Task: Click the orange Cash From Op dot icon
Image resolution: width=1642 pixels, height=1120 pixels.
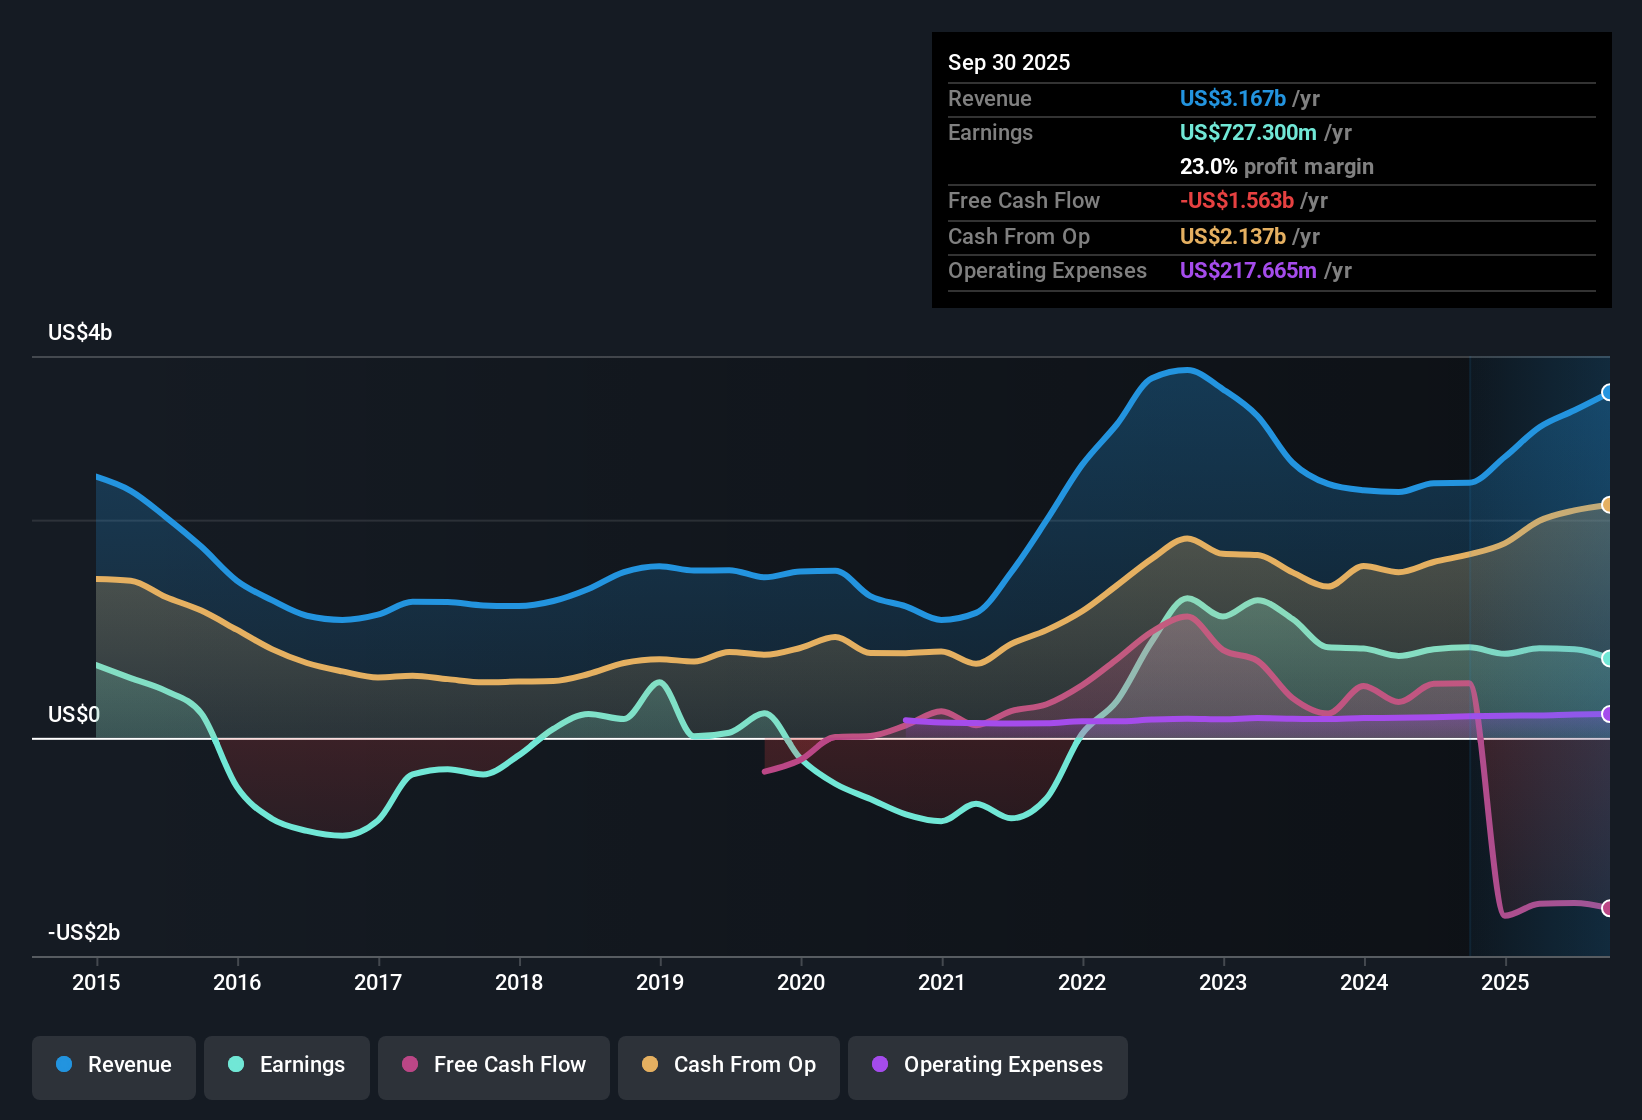Action: pos(650,1065)
